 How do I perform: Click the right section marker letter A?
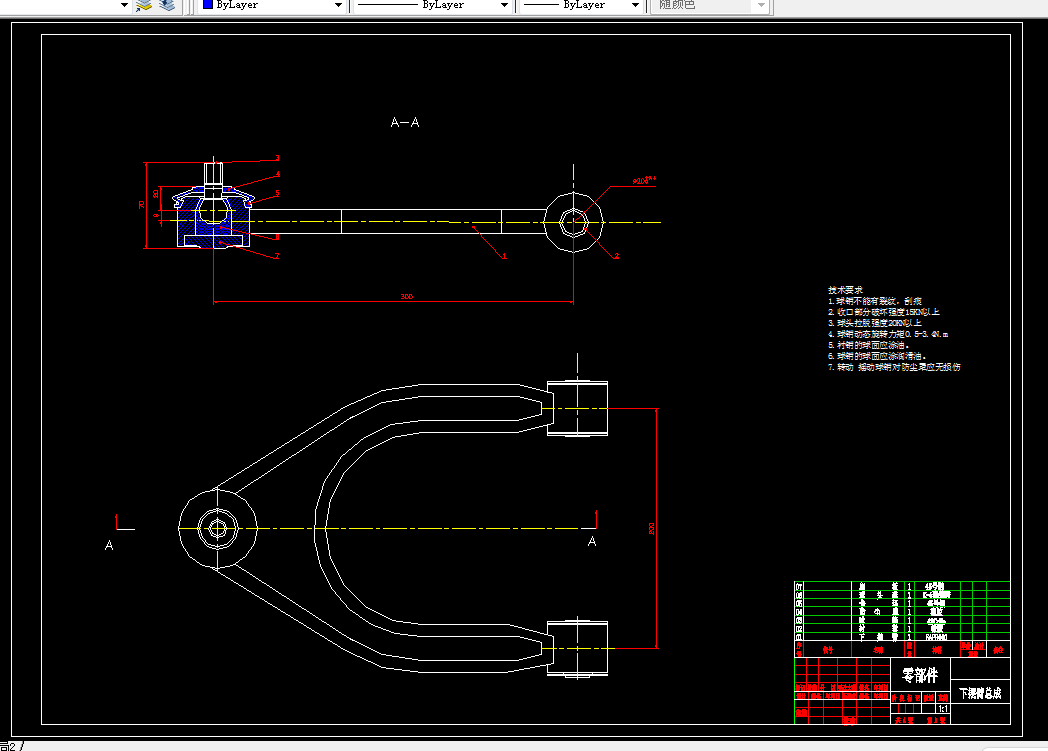click(x=592, y=542)
